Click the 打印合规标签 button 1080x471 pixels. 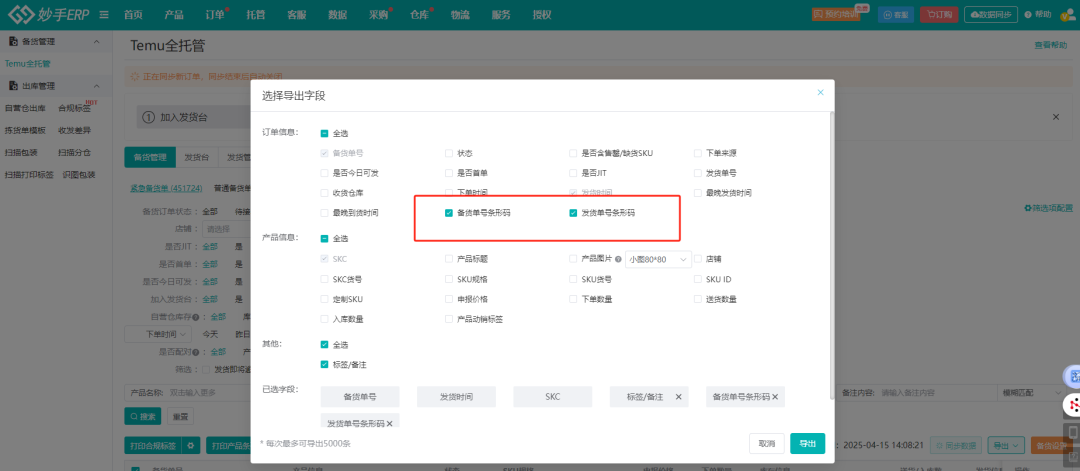(152, 446)
